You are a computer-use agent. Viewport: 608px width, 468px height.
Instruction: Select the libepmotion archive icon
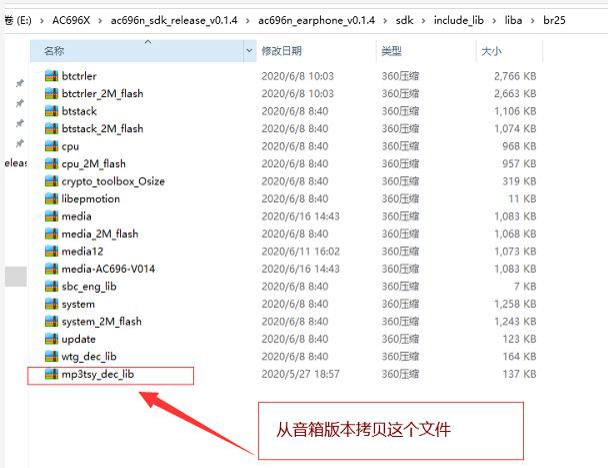(52, 199)
